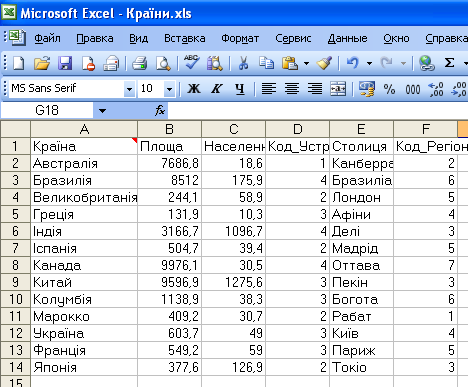Apply thousands separator 000 format
The width and height of the screenshot is (468, 387).
point(413,89)
